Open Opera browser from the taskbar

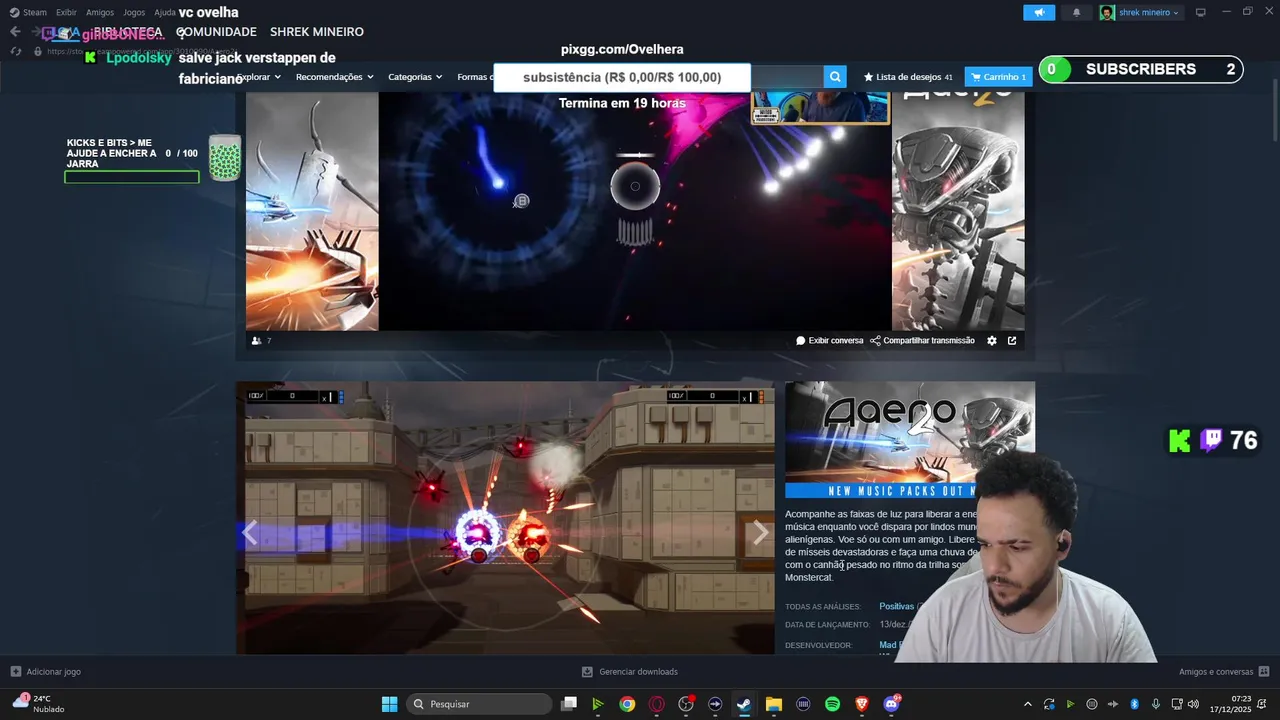(x=657, y=704)
